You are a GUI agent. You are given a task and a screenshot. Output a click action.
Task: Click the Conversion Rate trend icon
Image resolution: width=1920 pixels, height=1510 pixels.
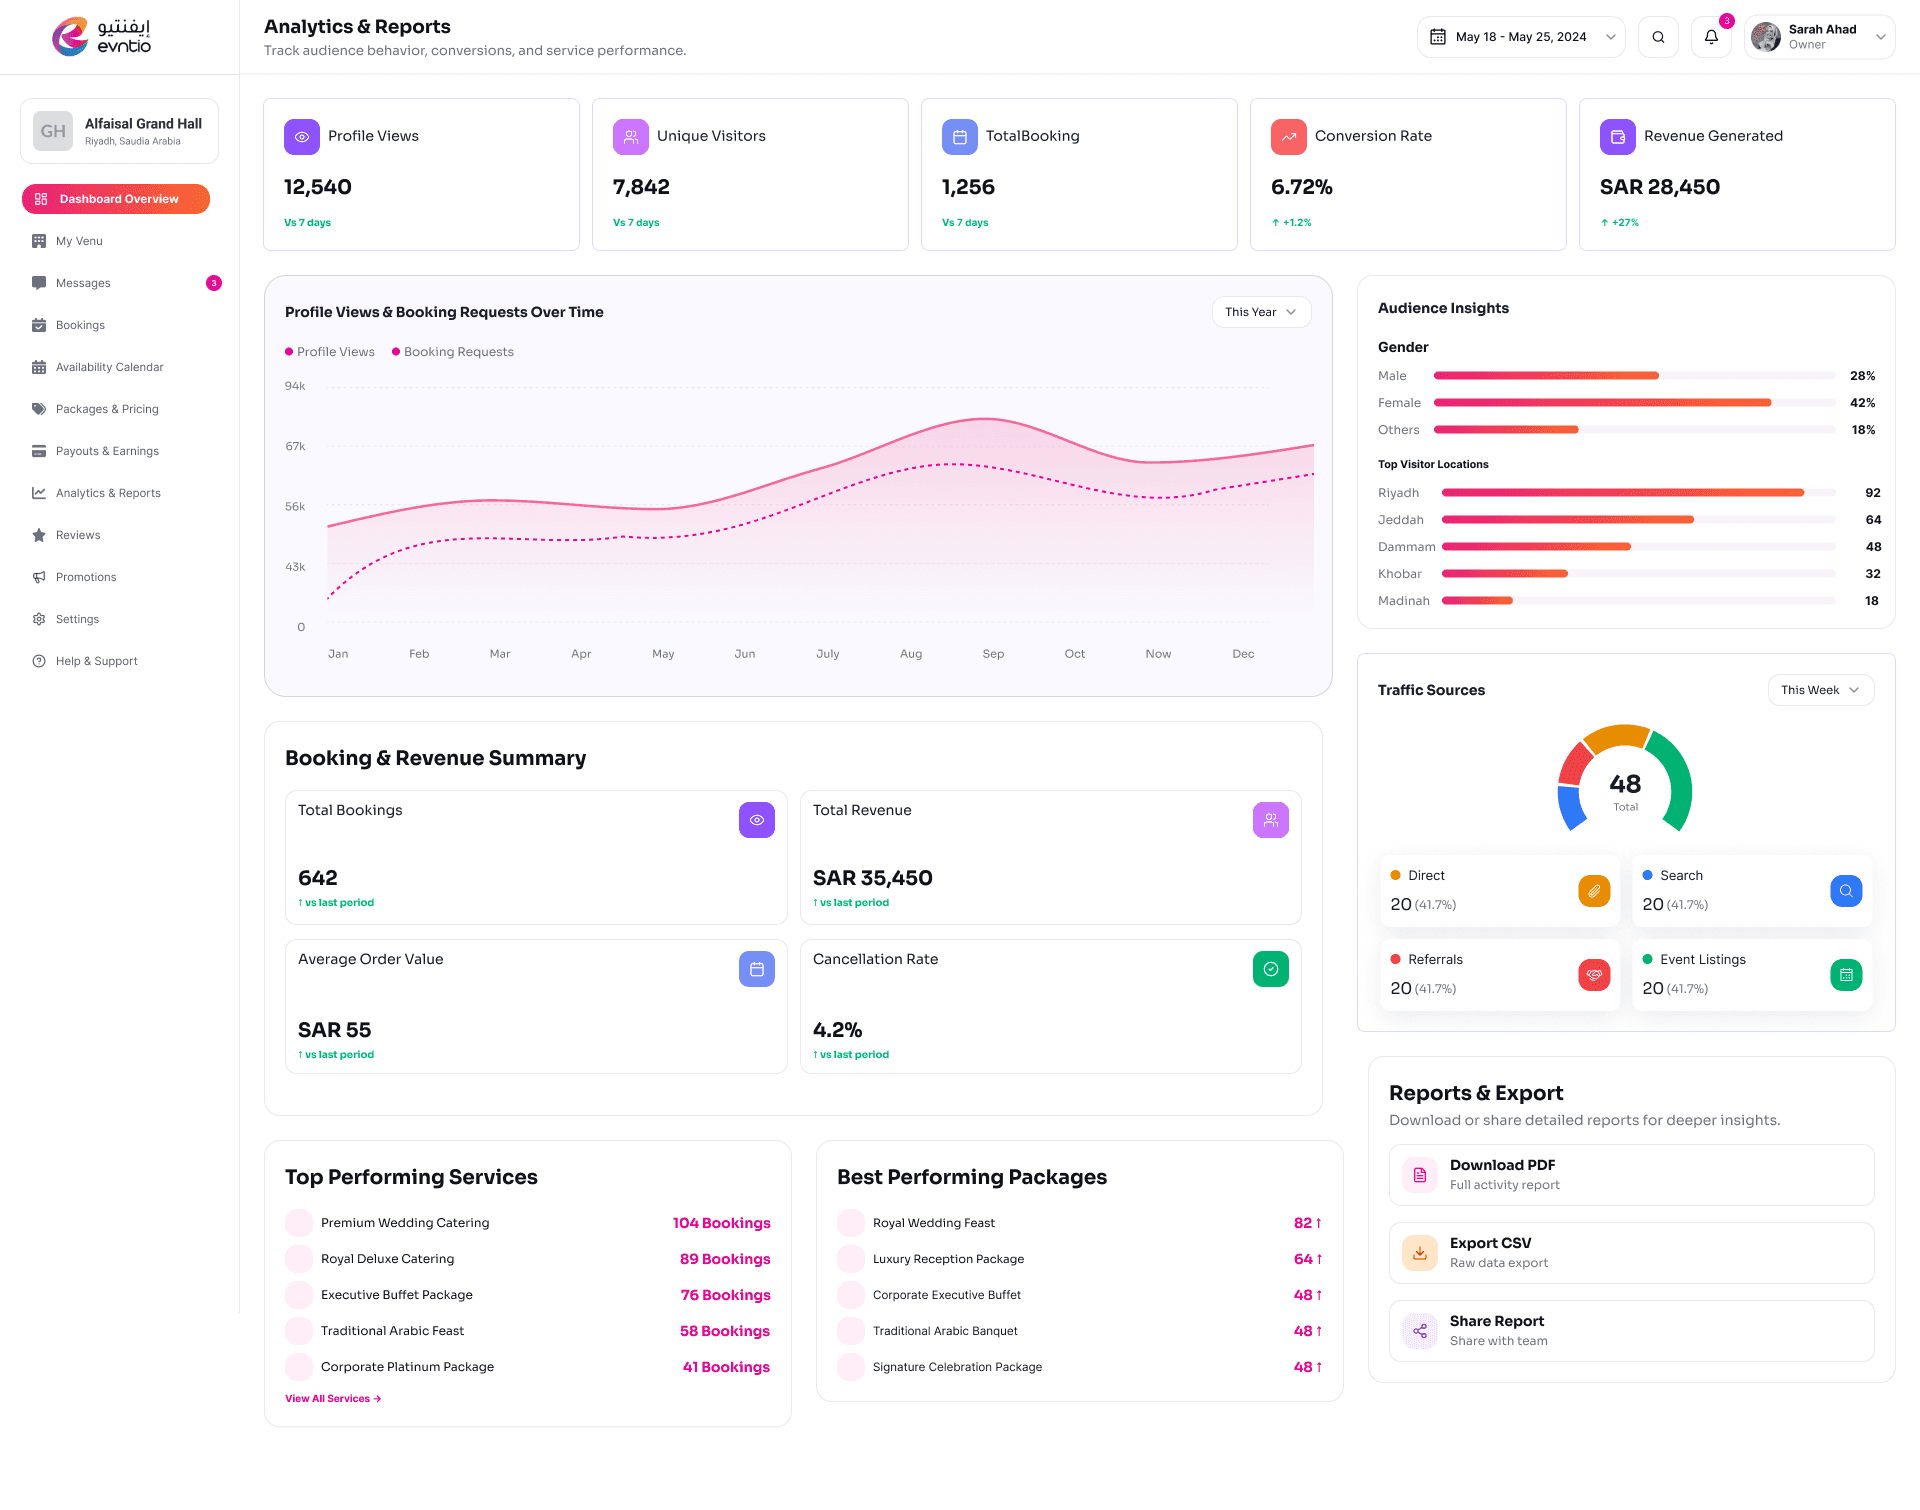(1288, 137)
